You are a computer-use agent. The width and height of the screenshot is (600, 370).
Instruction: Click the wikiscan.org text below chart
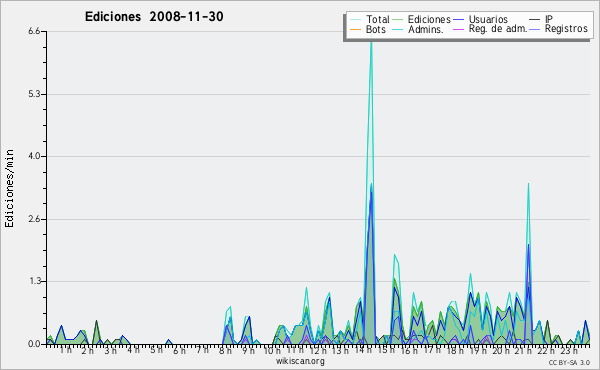tap(300, 361)
